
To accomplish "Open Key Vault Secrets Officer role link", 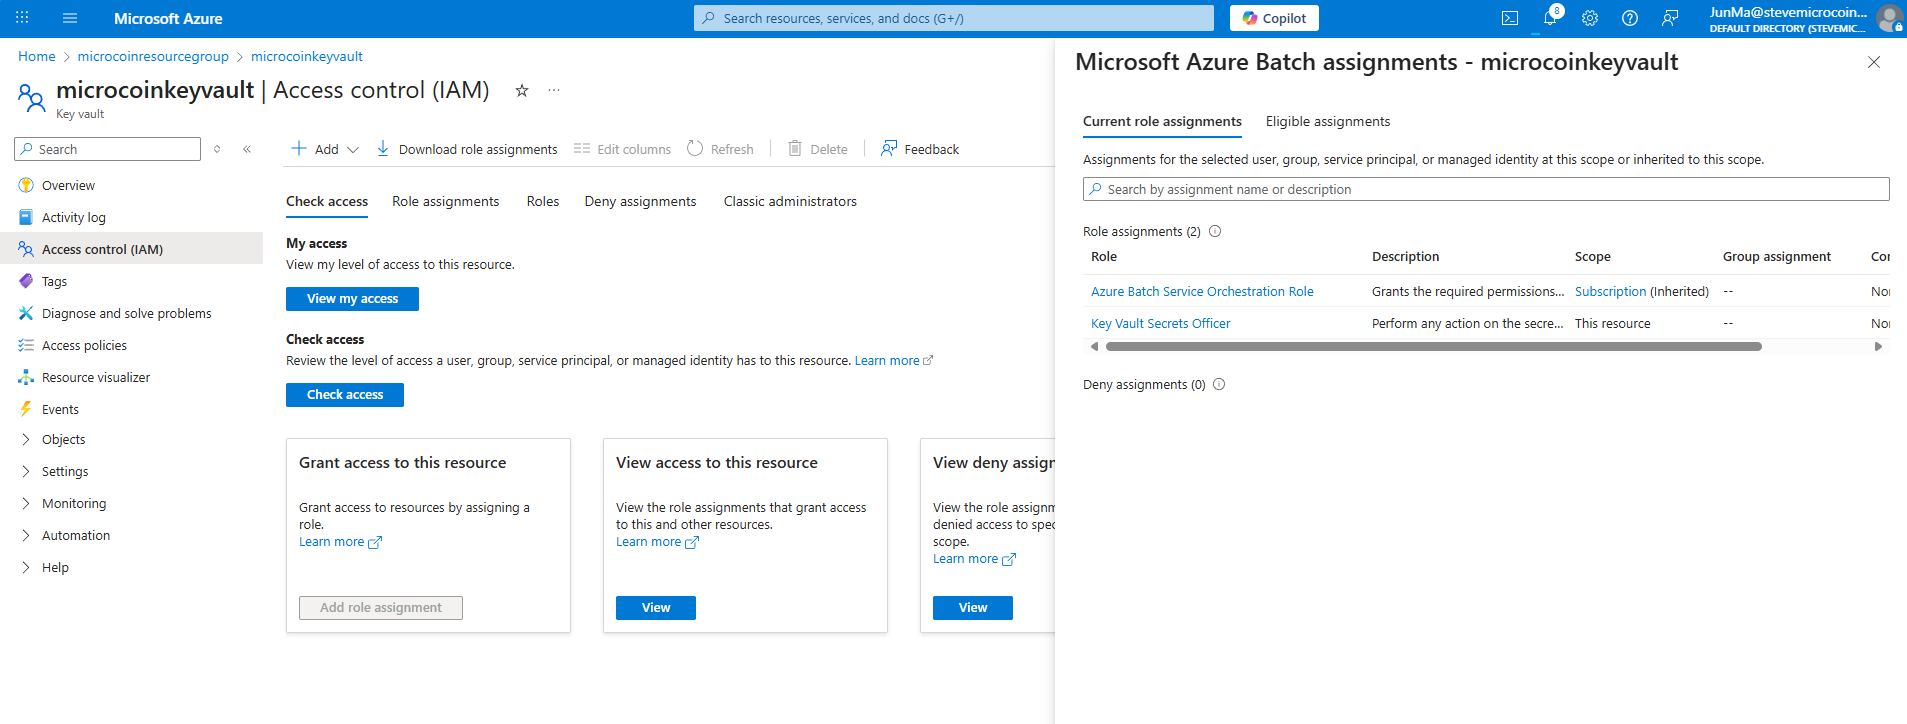I will point(1160,323).
